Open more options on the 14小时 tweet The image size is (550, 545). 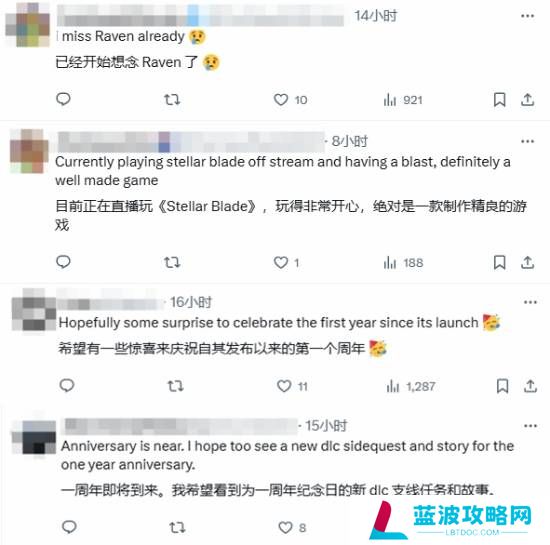(528, 16)
